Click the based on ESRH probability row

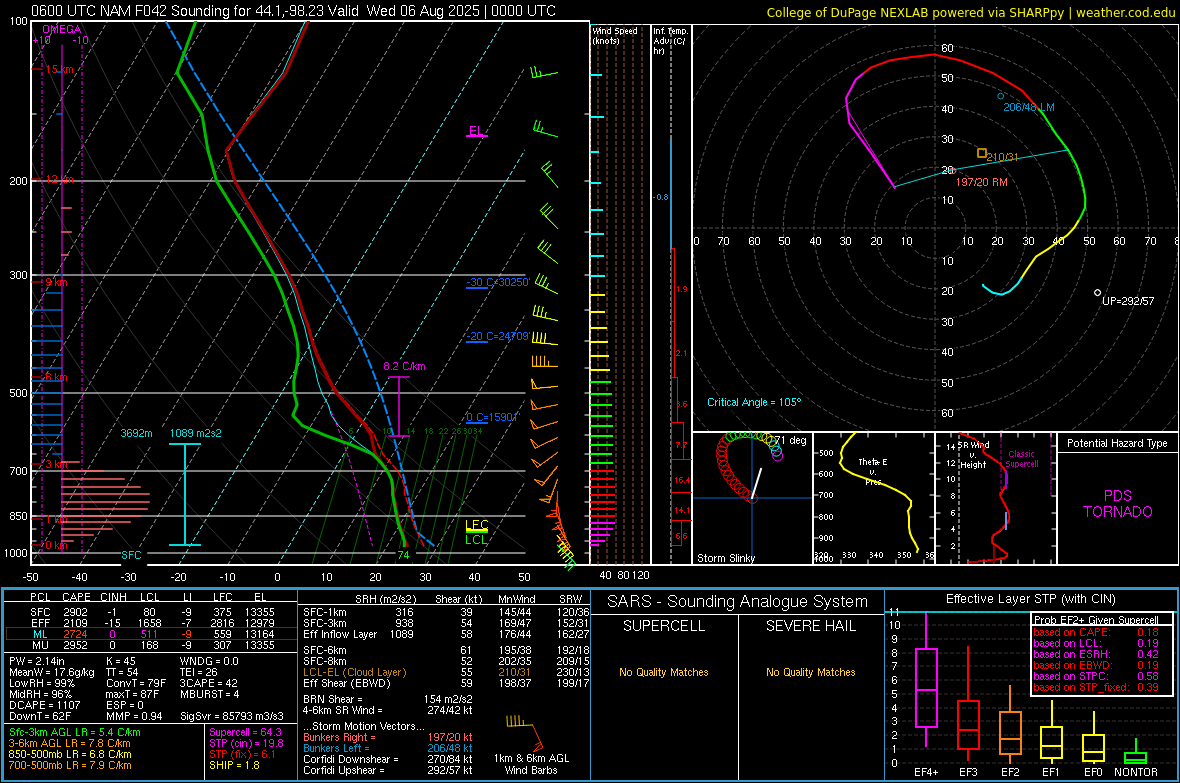tap(1096, 654)
